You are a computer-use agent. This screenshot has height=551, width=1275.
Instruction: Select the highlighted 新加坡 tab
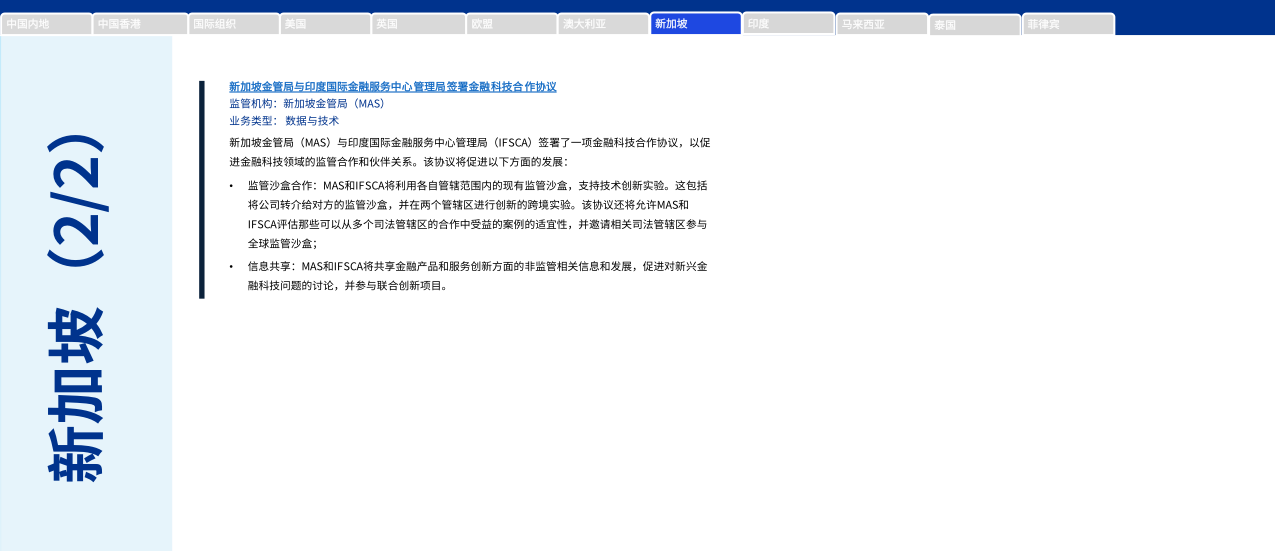click(x=696, y=24)
